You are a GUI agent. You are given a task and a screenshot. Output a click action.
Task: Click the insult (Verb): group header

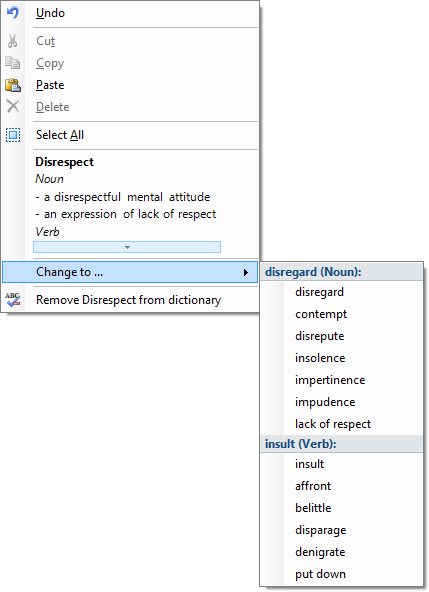341,444
